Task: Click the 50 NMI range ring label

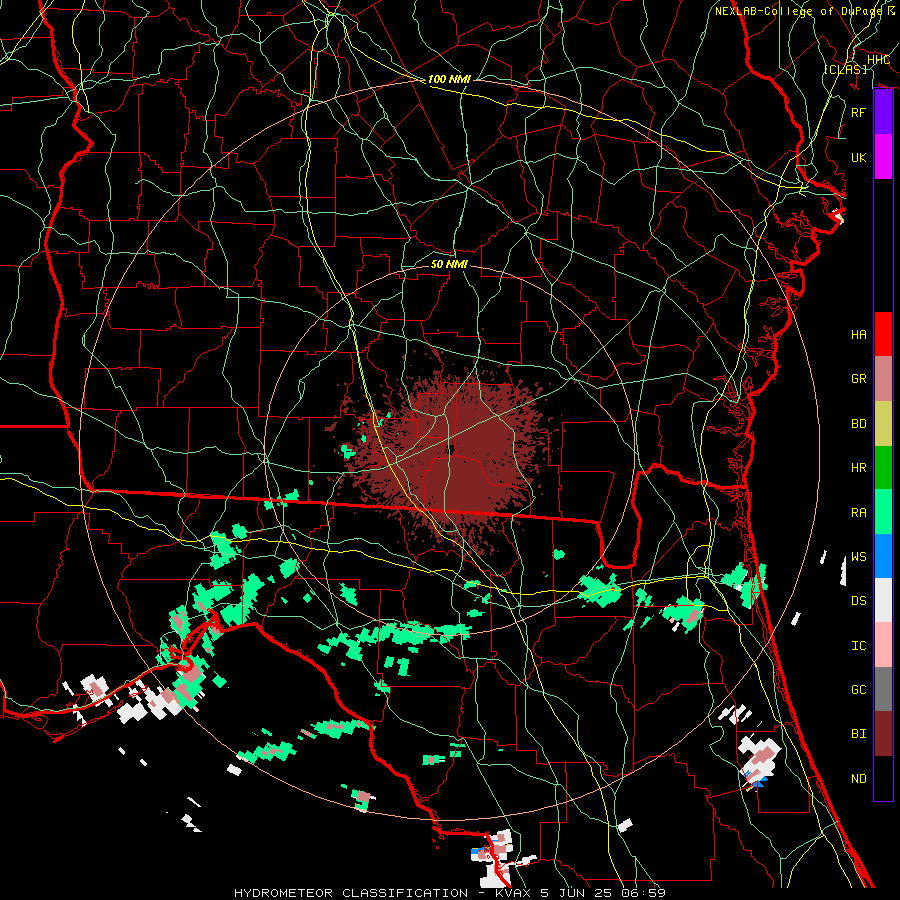Action: (x=449, y=264)
